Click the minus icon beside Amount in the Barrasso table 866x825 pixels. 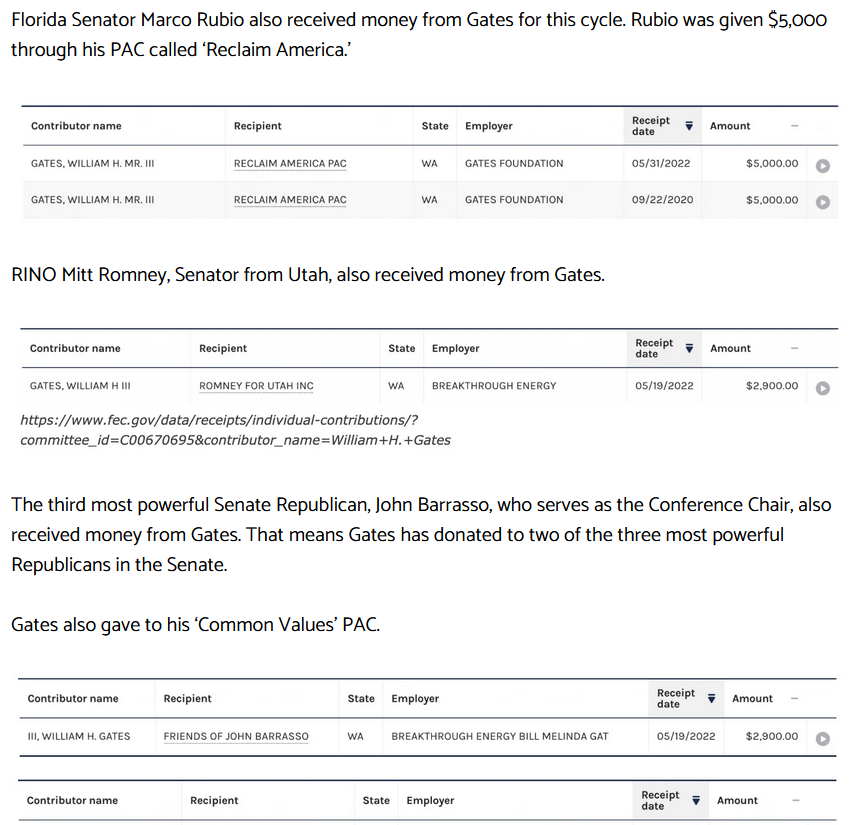[794, 699]
